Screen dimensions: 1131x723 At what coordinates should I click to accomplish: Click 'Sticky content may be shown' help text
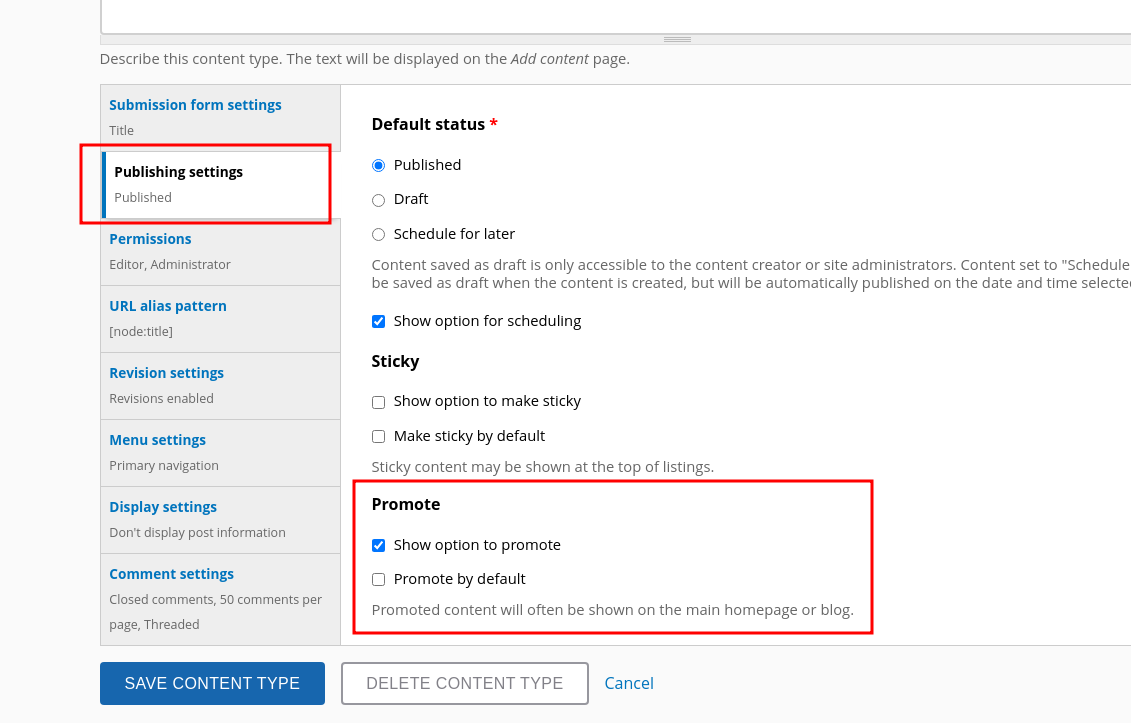542,468
